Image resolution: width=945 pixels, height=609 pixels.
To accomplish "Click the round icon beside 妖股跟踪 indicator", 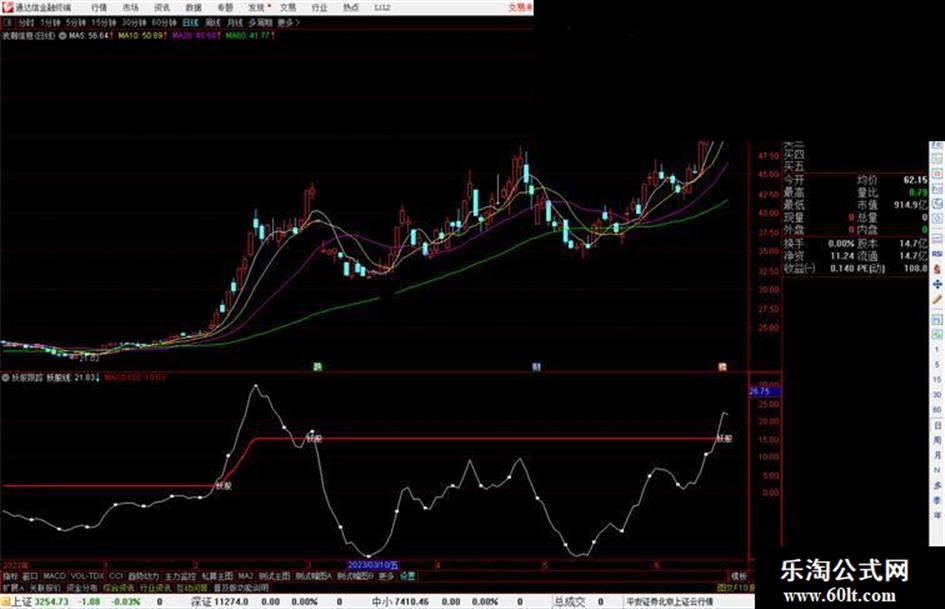I will tap(5, 378).
